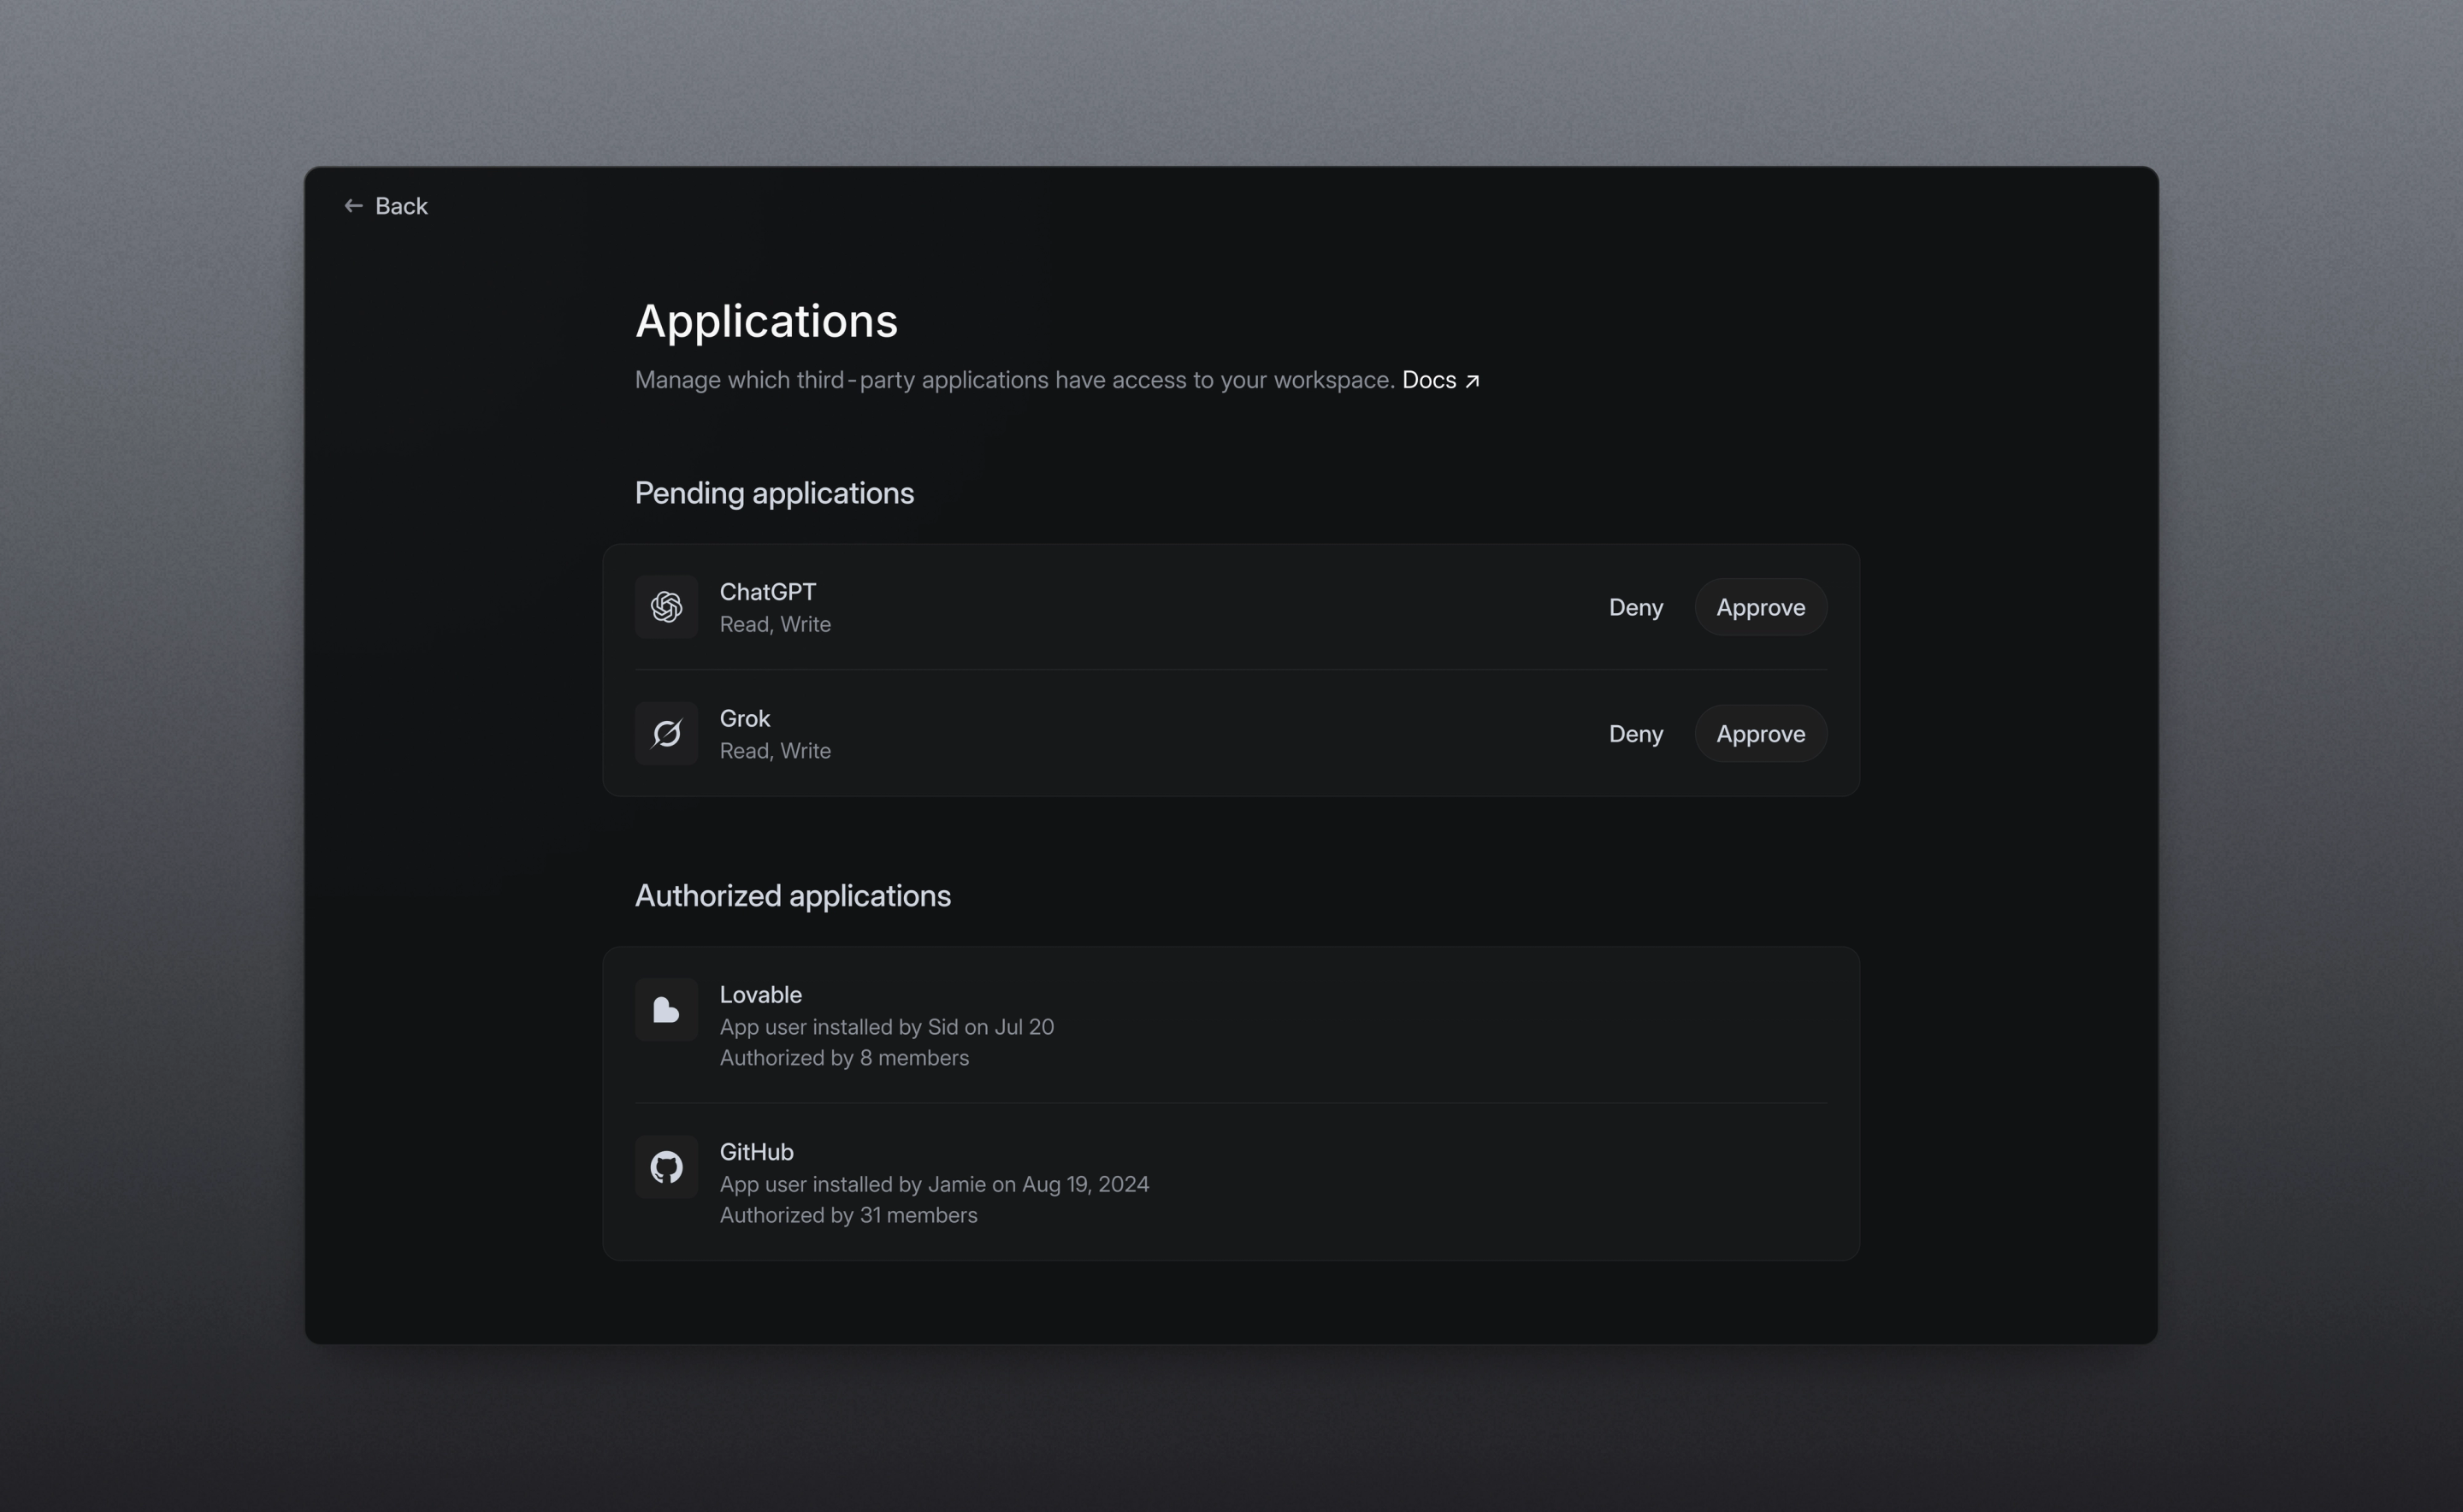Image resolution: width=2463 pixels, height=1512 pixels.
Task: Click the Docs external arrow icon
Action: 1472,381
